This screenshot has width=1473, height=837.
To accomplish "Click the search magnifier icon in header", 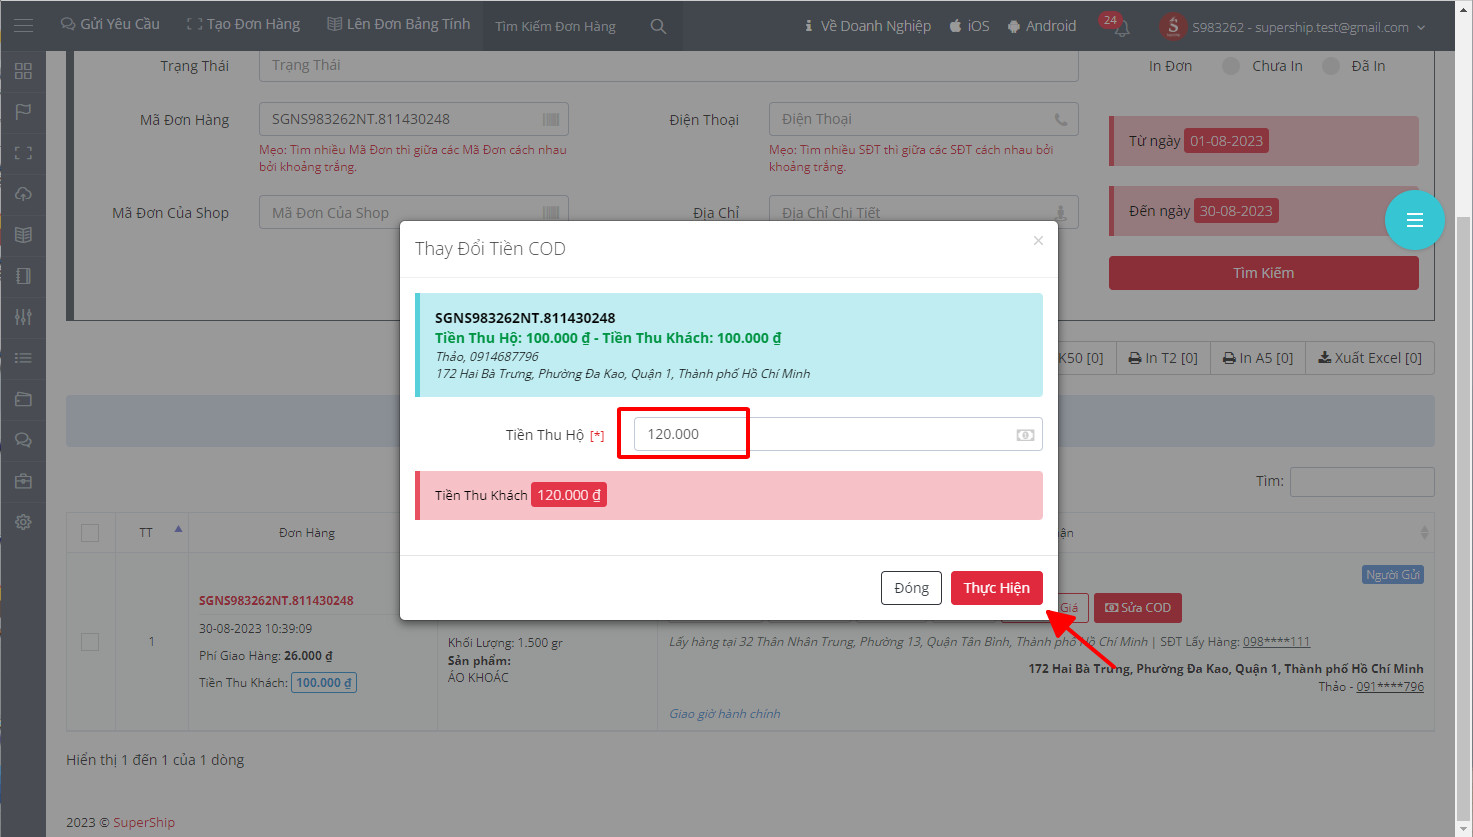I will pos(658,26).
